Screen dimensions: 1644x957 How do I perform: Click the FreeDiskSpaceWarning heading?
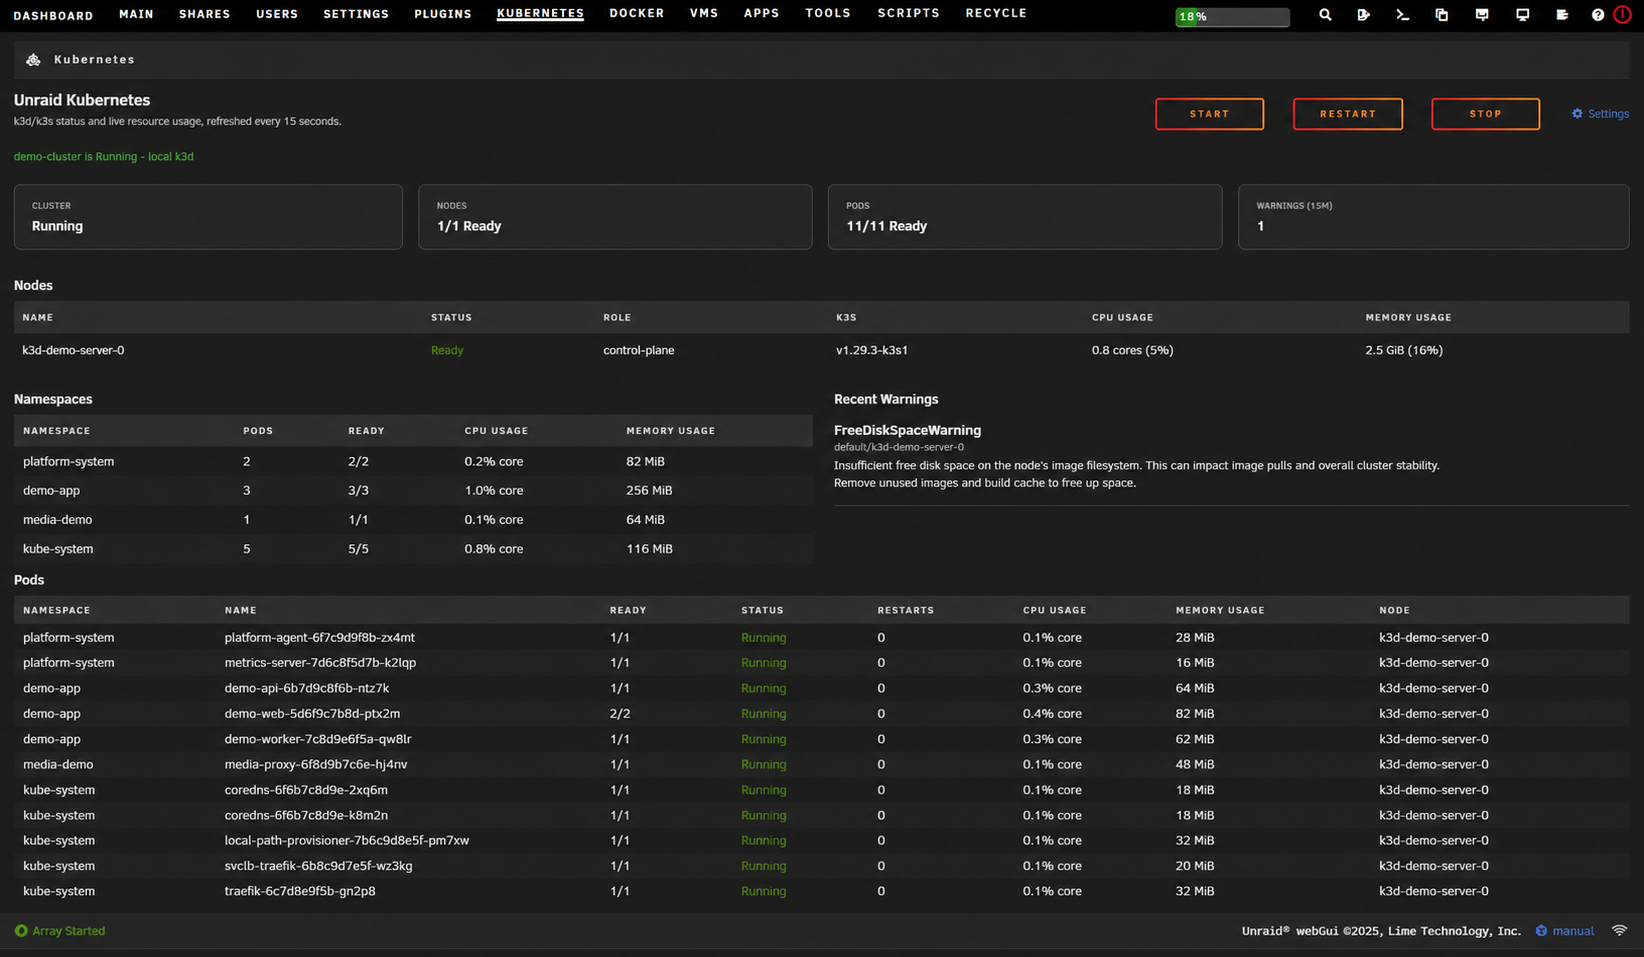coord(907,430)
